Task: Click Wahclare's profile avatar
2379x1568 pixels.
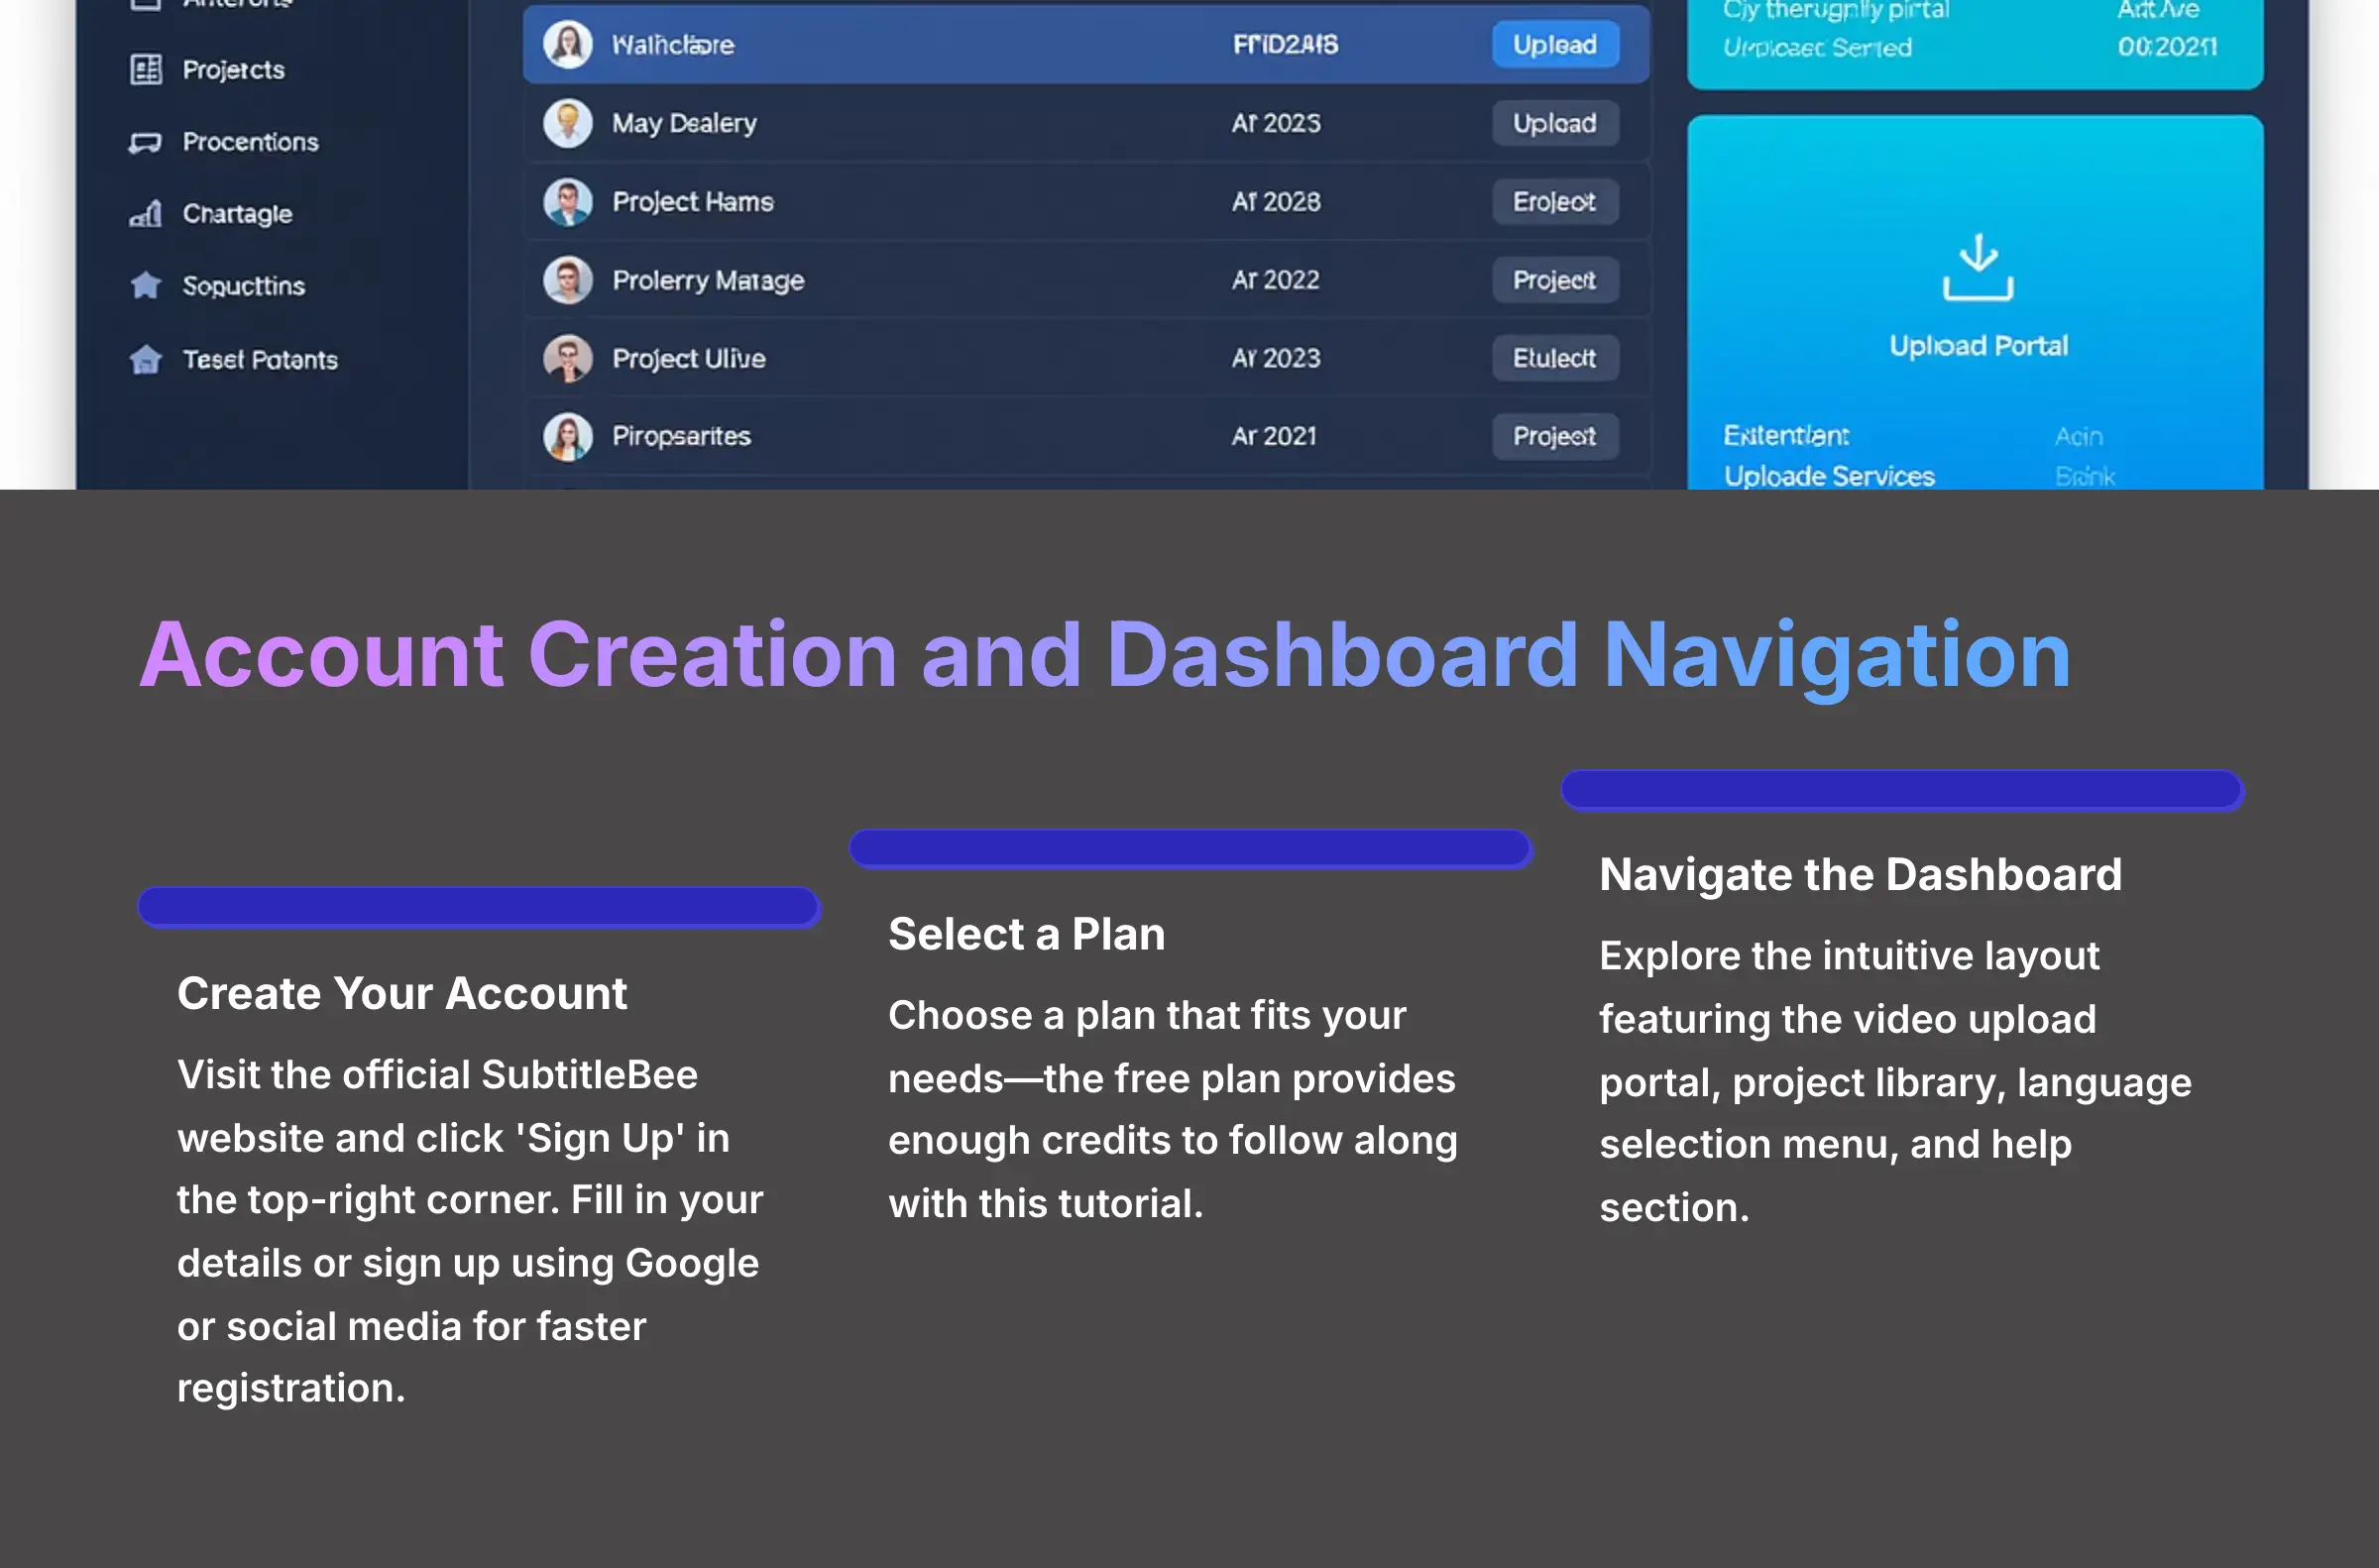Action: 570,44
